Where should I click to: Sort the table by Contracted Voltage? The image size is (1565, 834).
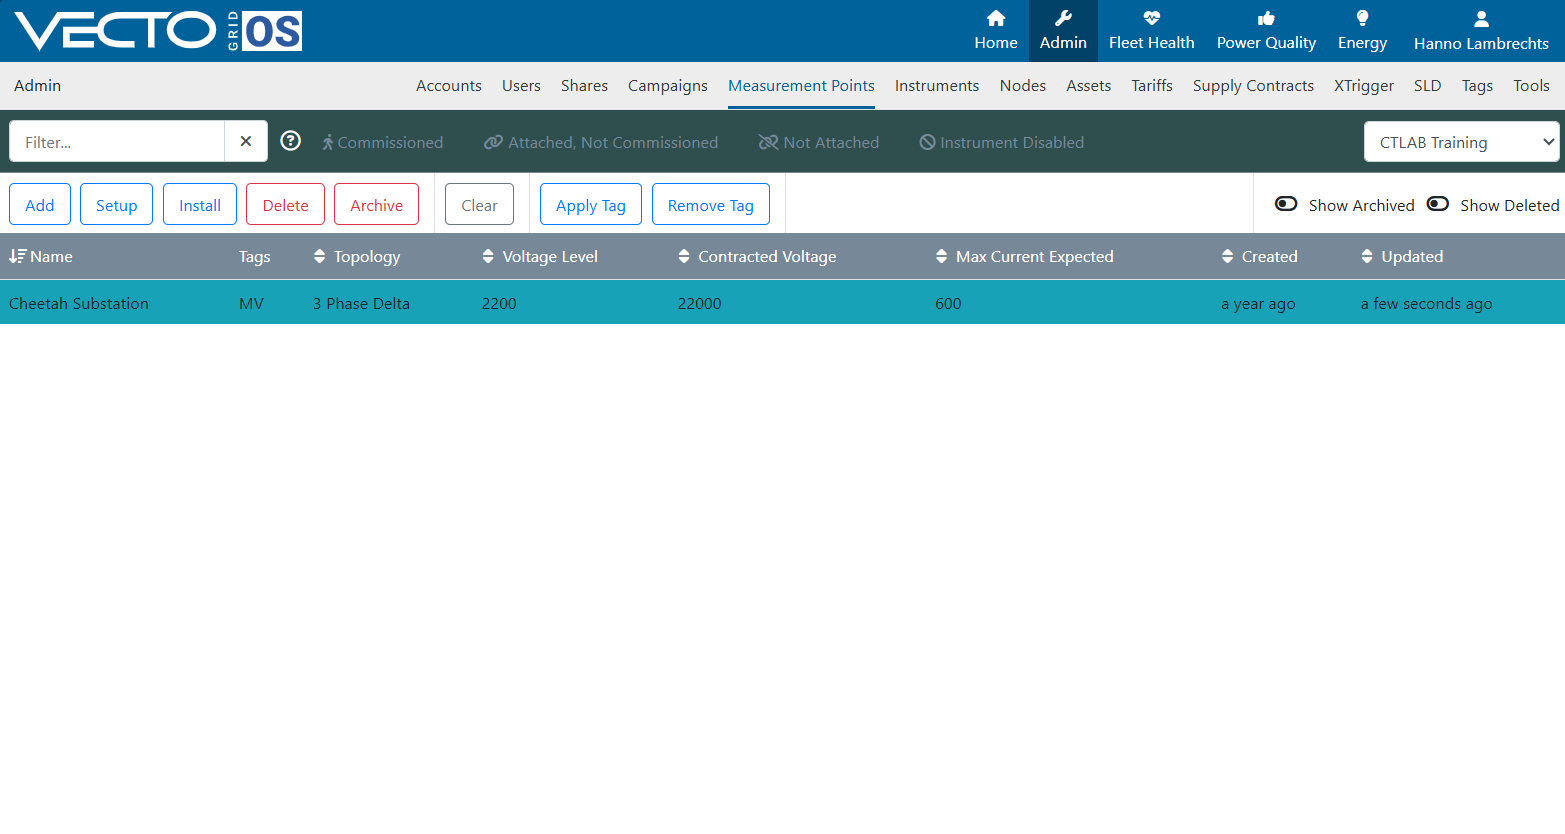pos(757,257)
